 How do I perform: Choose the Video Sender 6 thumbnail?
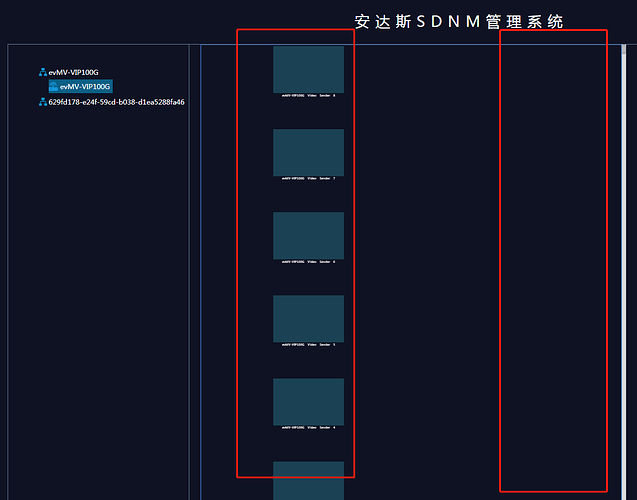308,235
